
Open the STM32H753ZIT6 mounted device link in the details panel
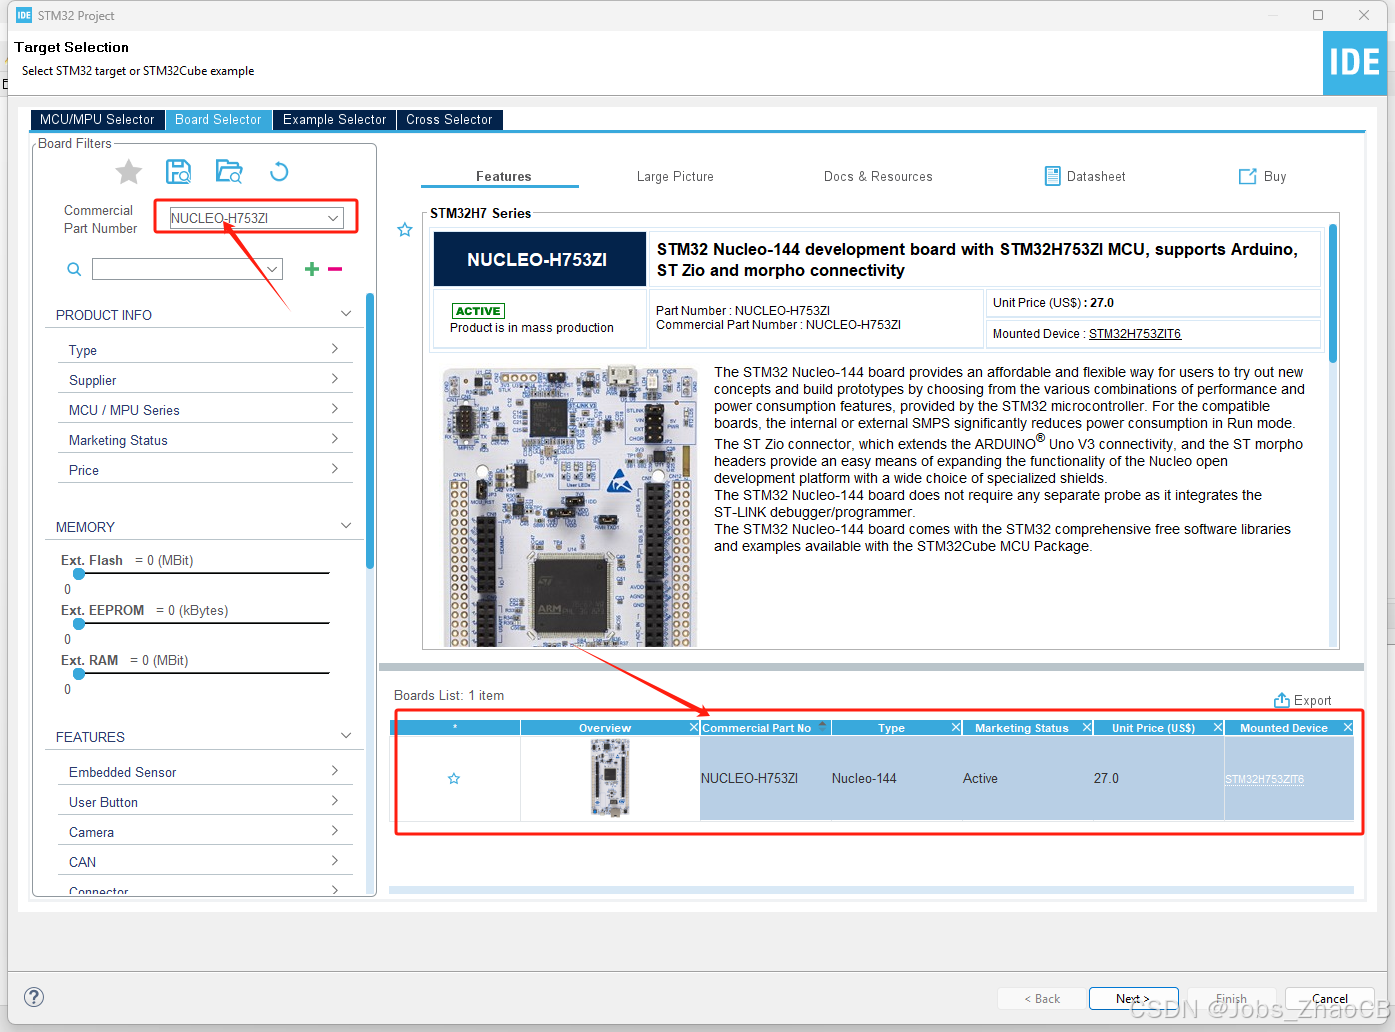point(1135,334)
